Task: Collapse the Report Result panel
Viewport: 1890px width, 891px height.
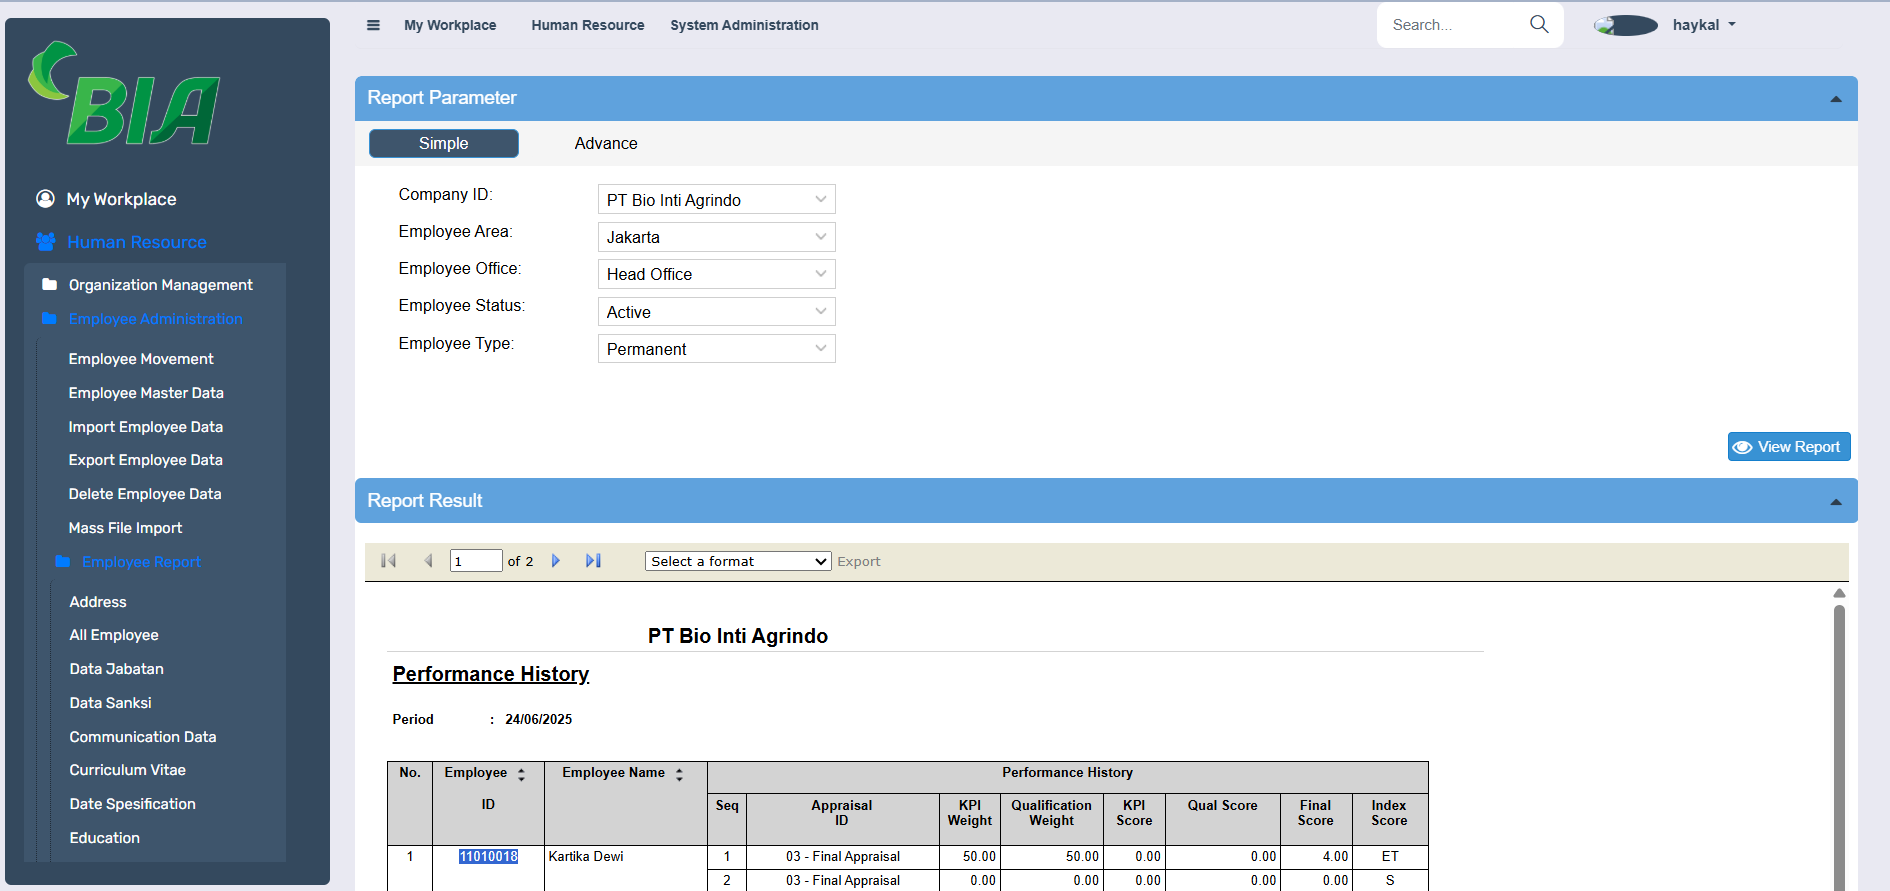Action: tap(1836, 502)
